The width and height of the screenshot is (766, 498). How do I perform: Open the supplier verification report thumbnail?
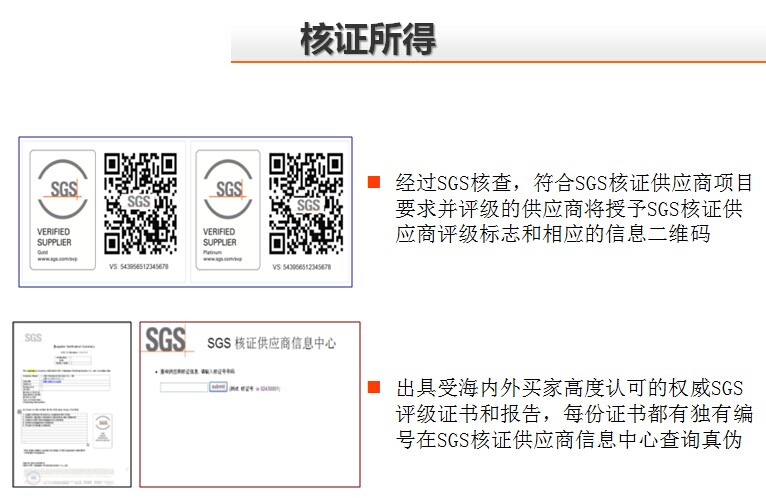tap(72, 404)
